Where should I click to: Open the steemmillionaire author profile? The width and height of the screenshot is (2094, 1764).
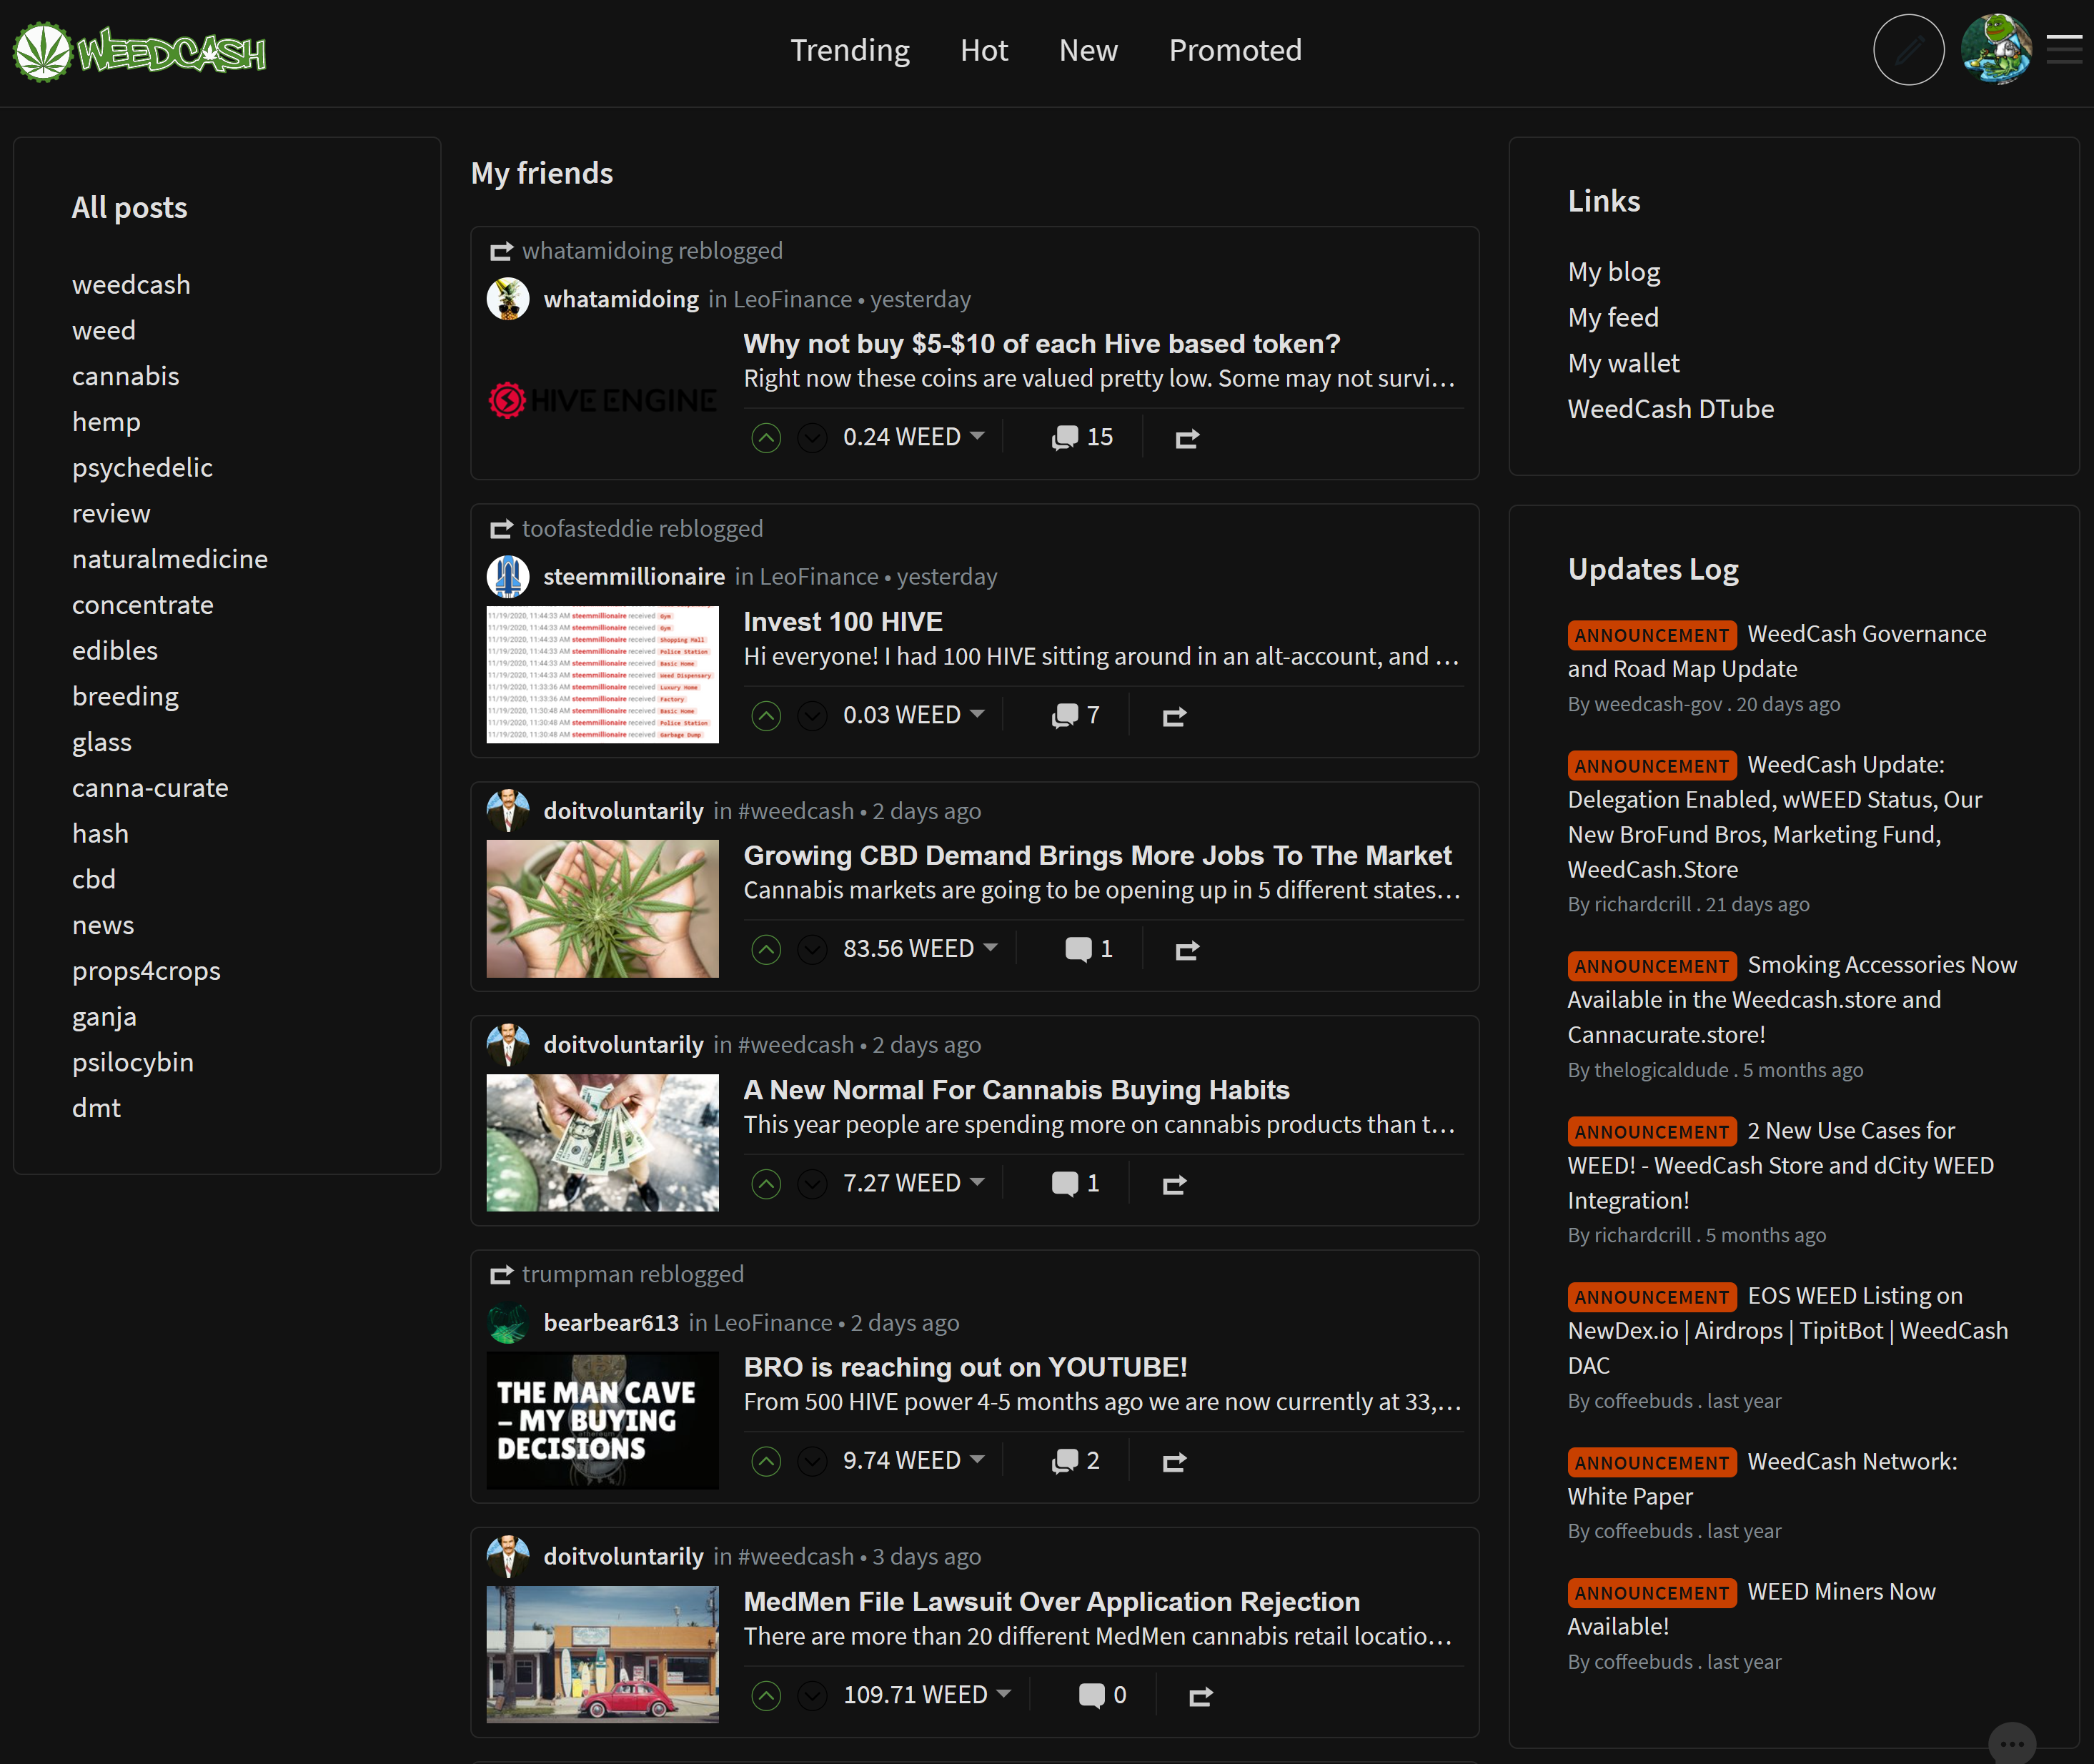634,577
